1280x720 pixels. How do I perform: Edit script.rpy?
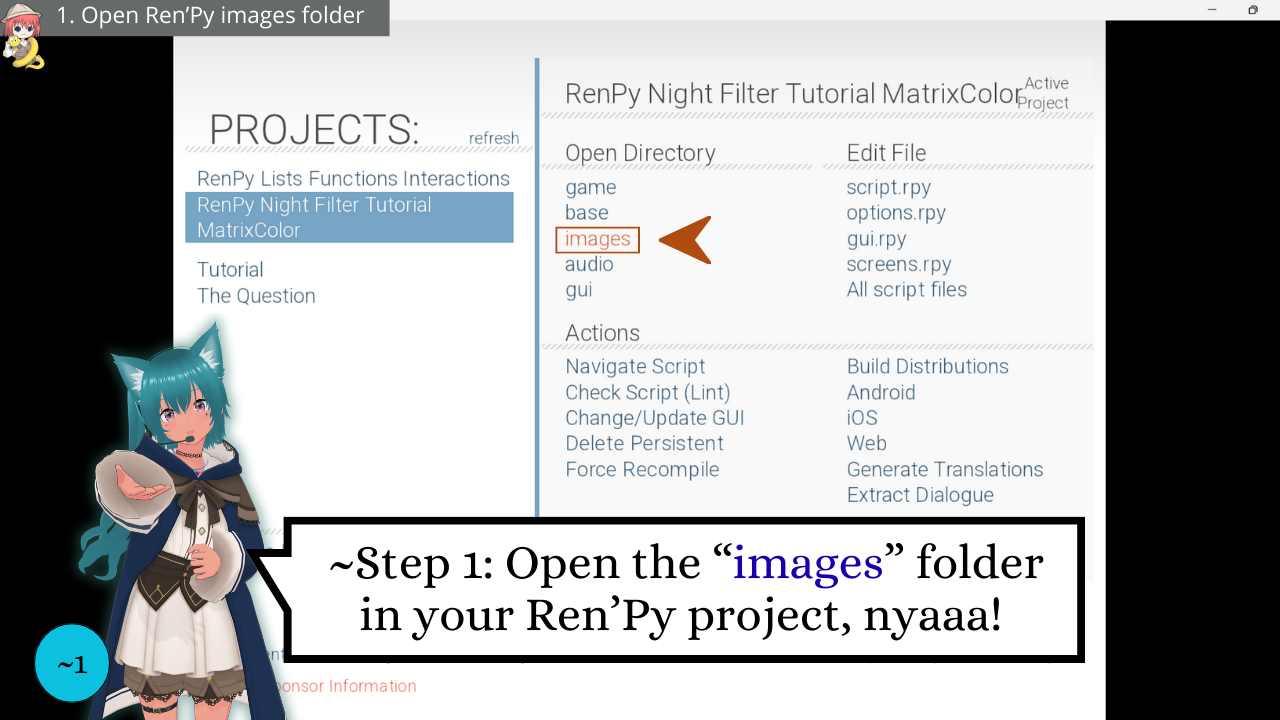(888, 187)
